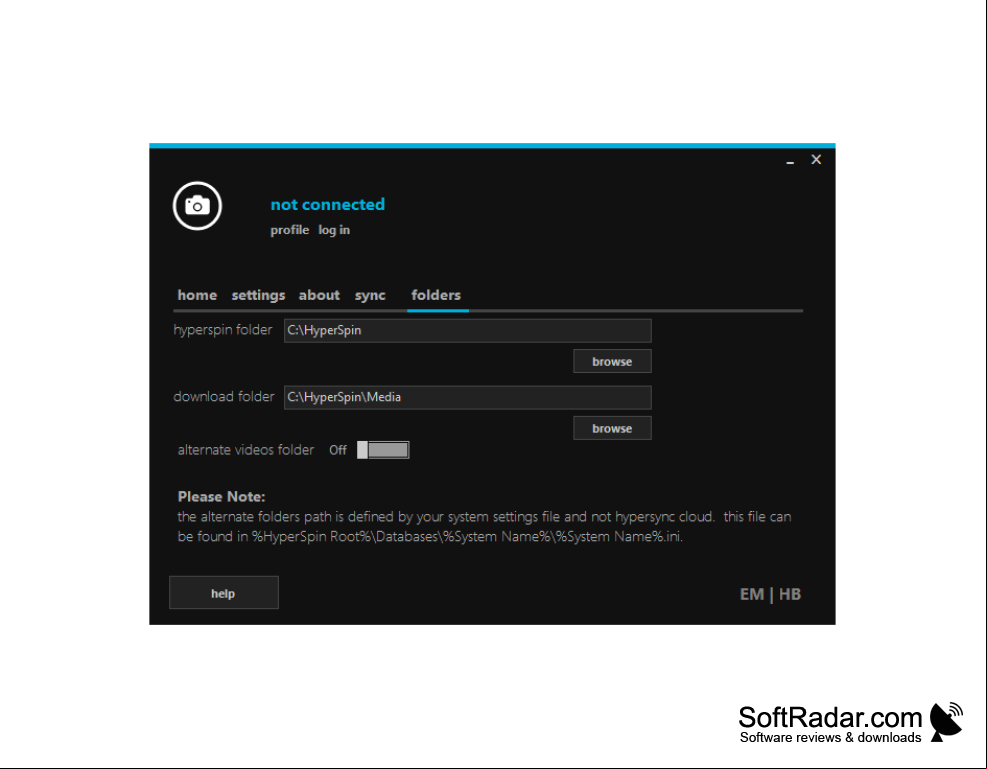The image size is (987, 769).
Task: Click the 'not connected' status text
Action: 327,205
